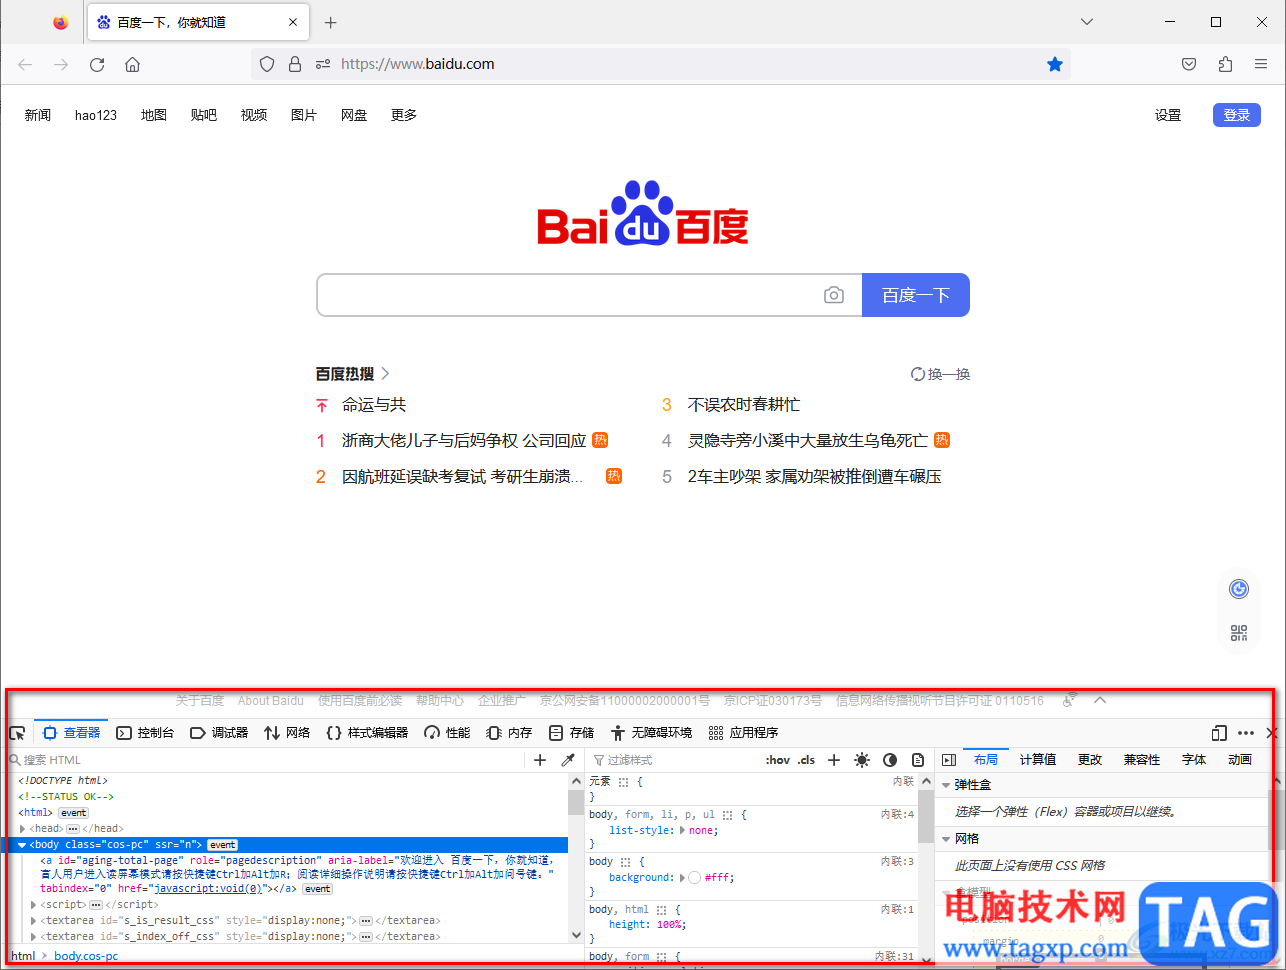
Task: Expand the head node in HTML tree
Action: 22,829
